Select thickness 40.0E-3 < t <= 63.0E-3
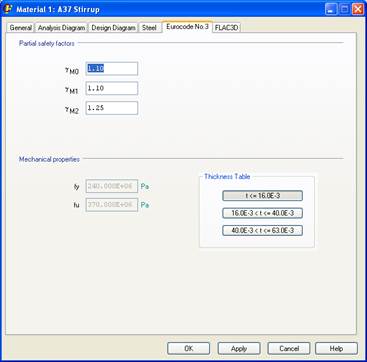Image resolution: width=367 pixels, height=362 pixels. [x=262, y=230]
